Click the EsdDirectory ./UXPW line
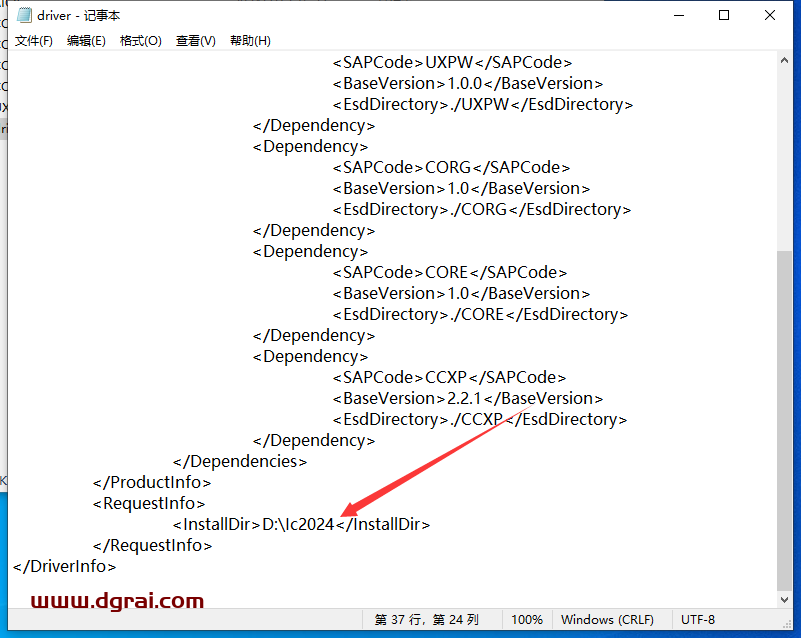801x638 pixels. [483, 104]
